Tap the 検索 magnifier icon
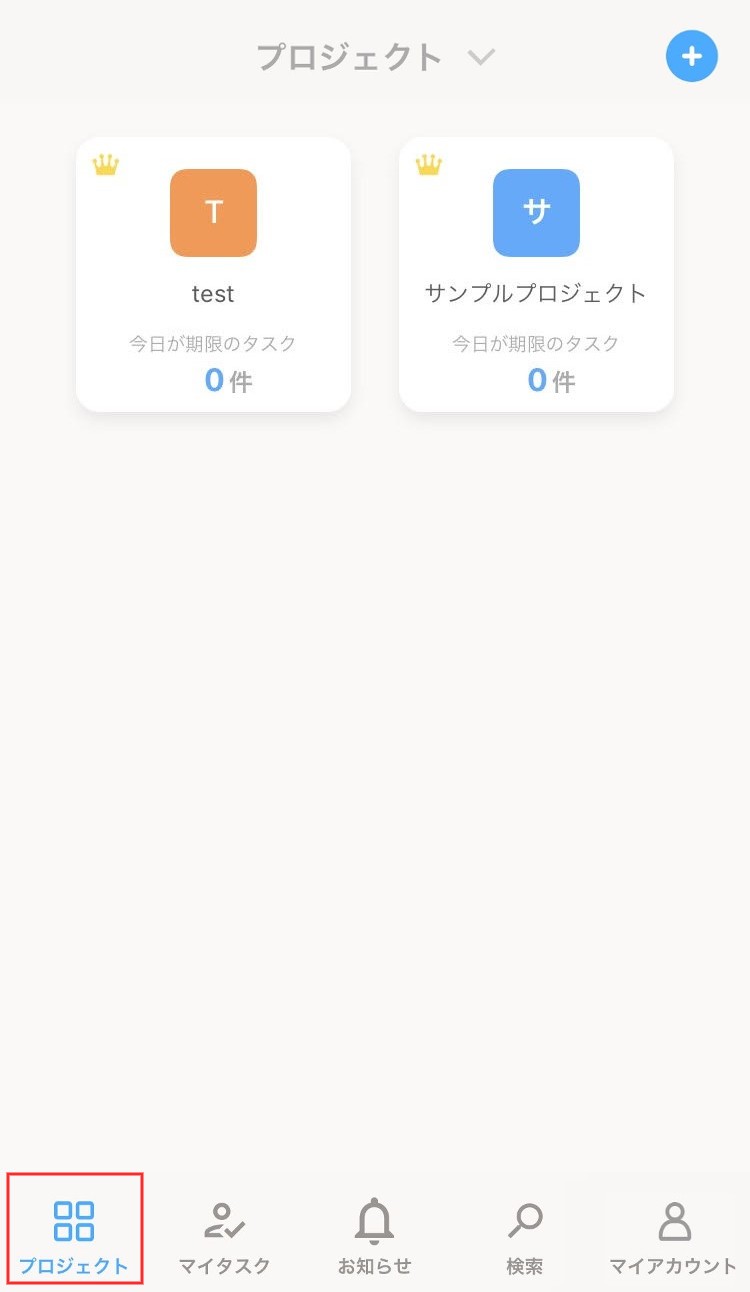Screen dimensions: 750x1292 coord(525,1220)
